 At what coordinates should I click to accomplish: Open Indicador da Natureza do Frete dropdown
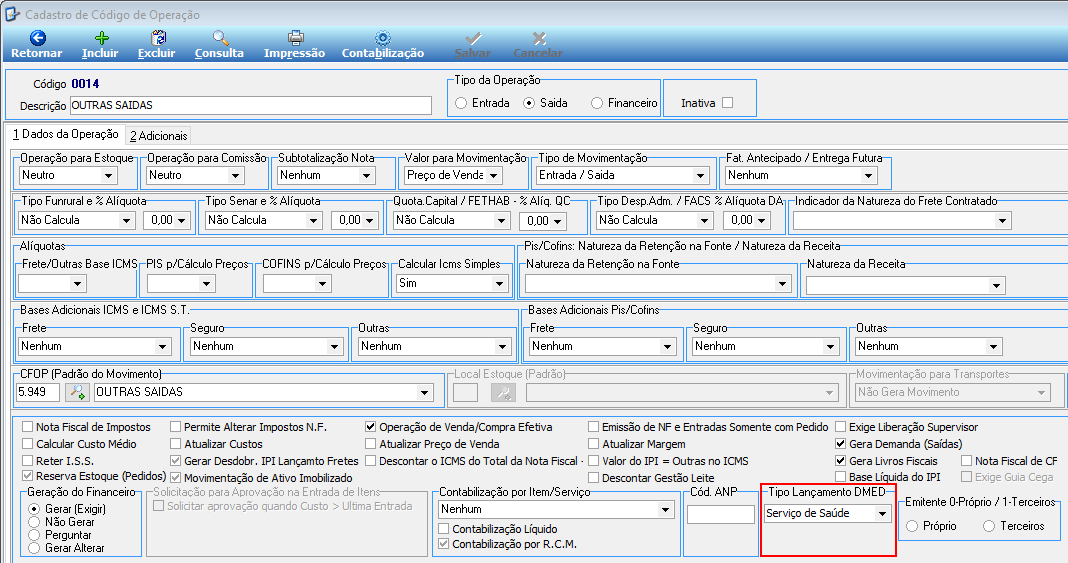point(1002,221)
